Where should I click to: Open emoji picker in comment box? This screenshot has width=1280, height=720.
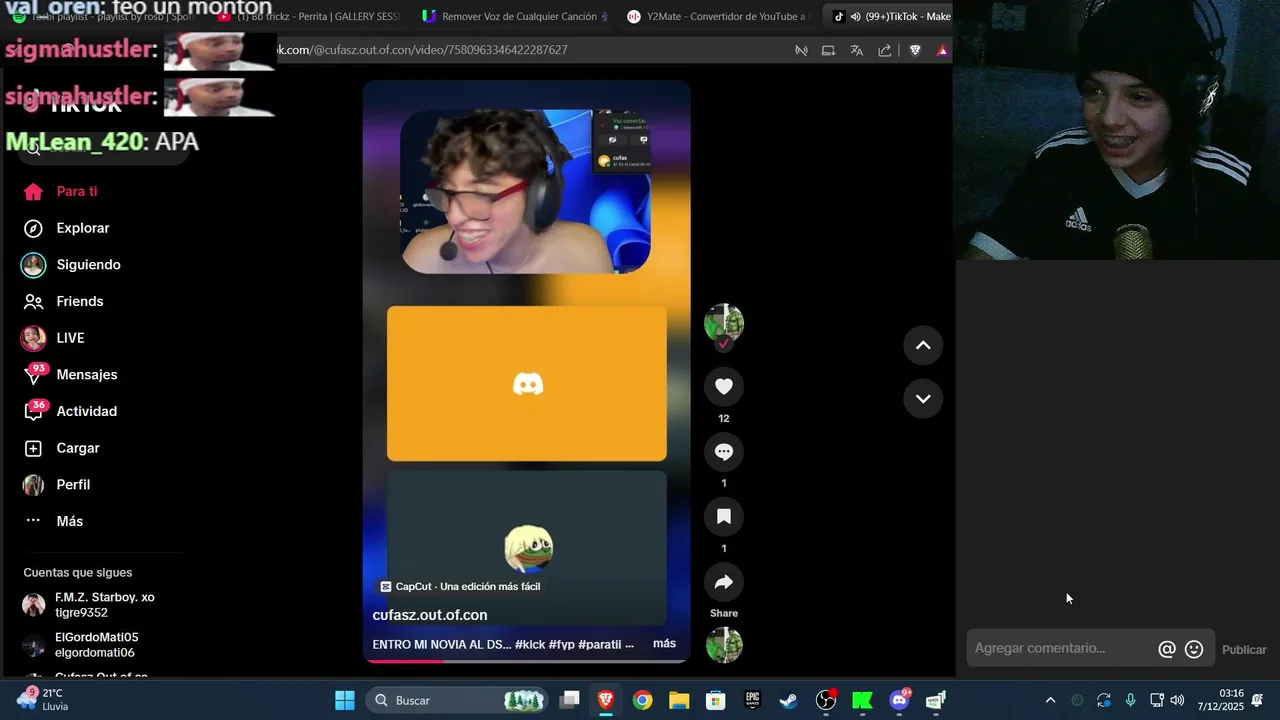point(1194,649)
